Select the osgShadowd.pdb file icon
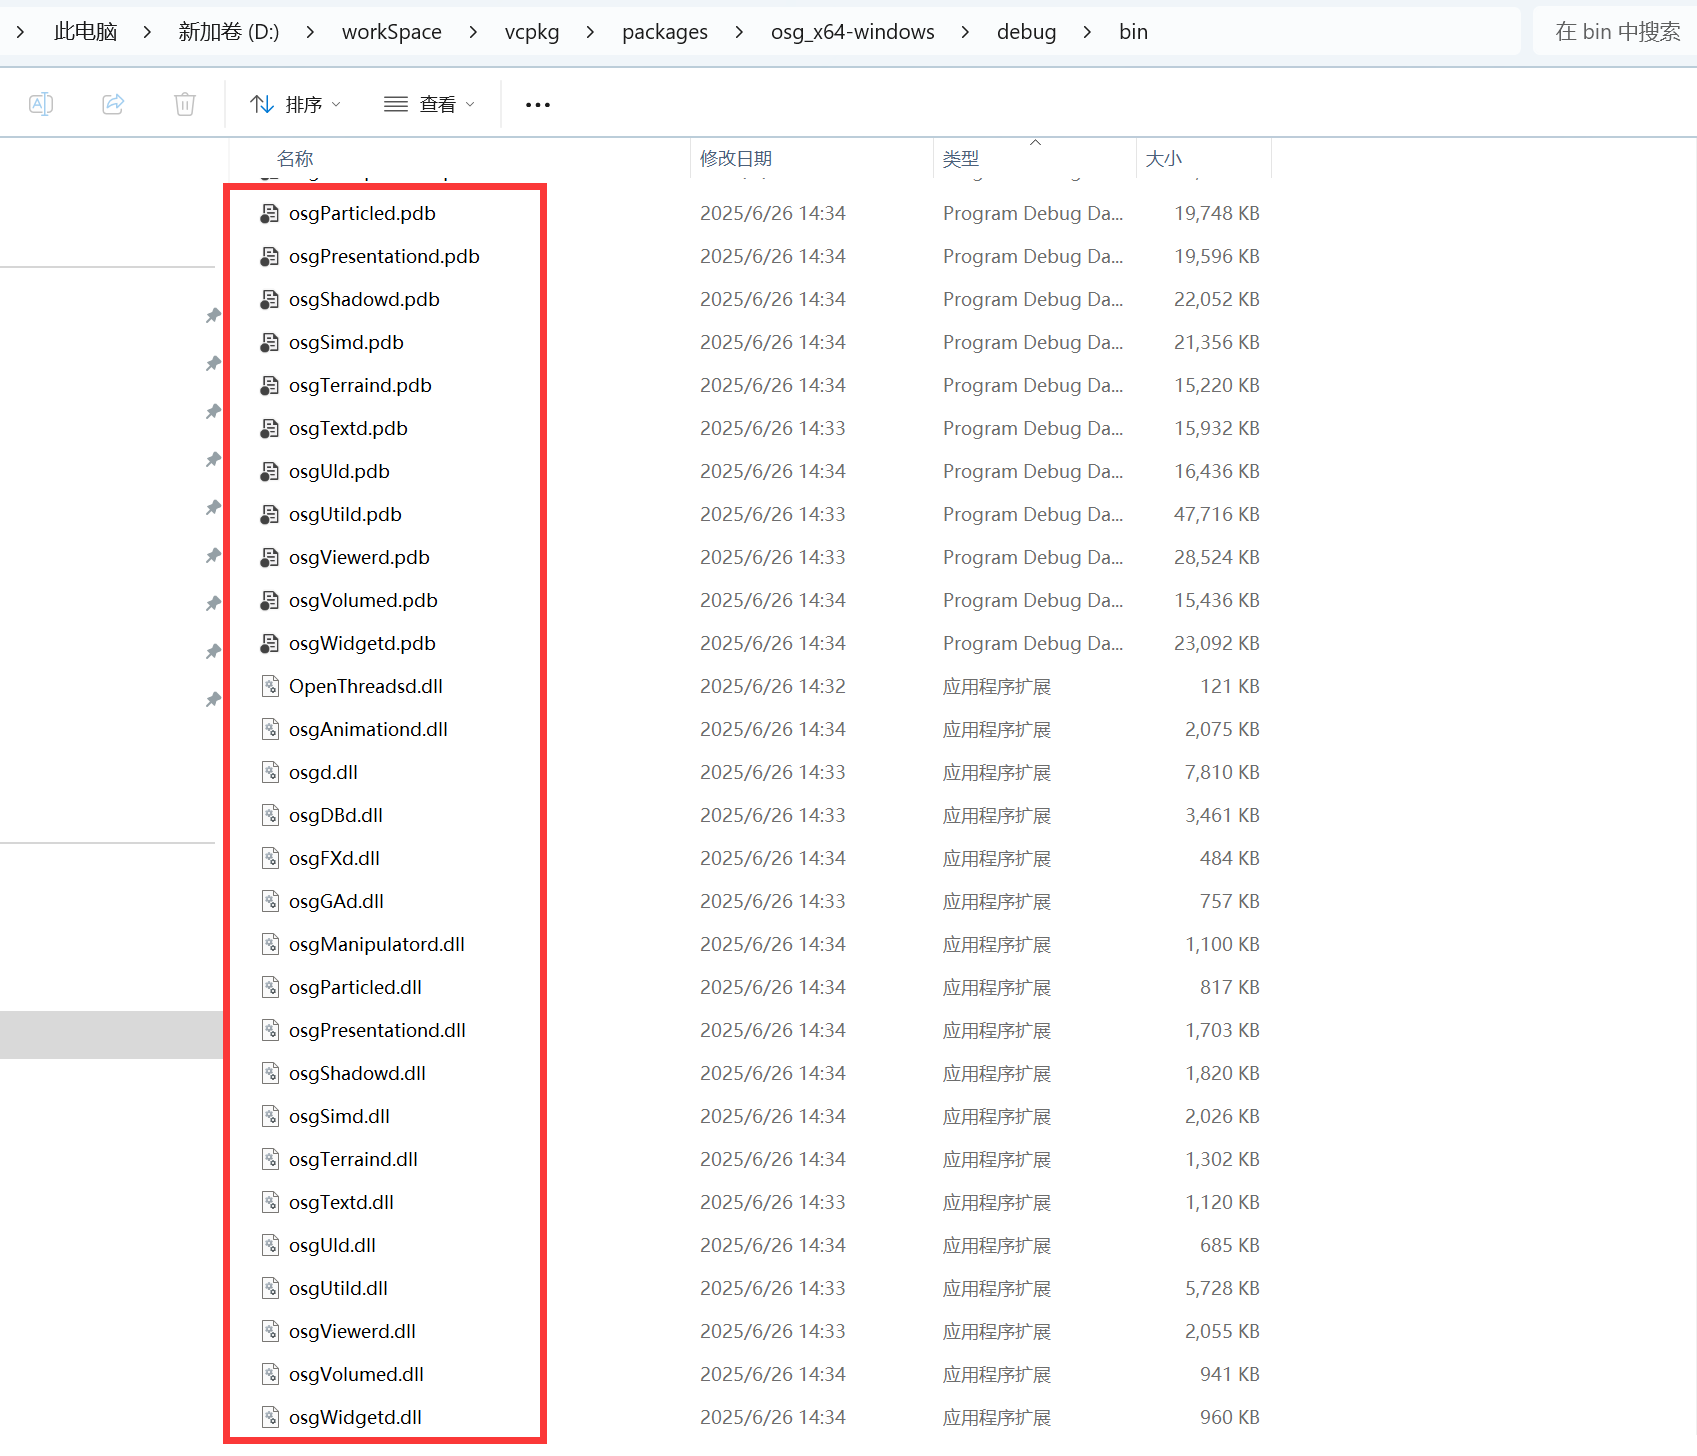Image resolution: width=1697 pixels, height=1456 pixels. tap(270, 299)
